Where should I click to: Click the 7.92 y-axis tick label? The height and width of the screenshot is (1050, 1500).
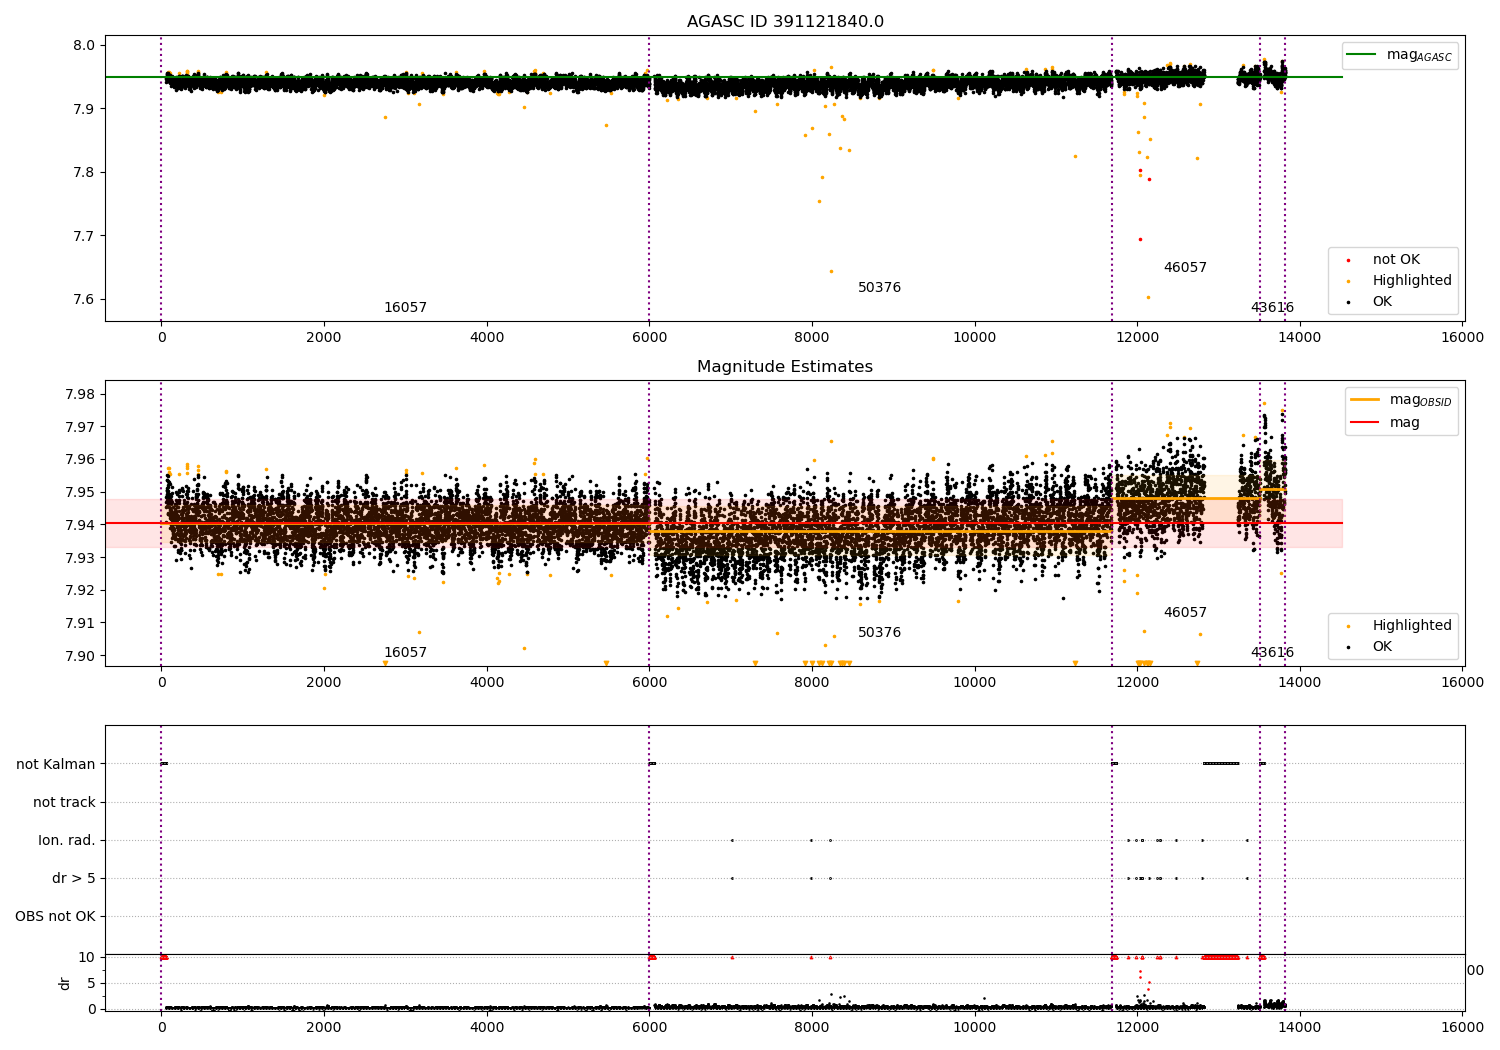[x=80, y=591]
